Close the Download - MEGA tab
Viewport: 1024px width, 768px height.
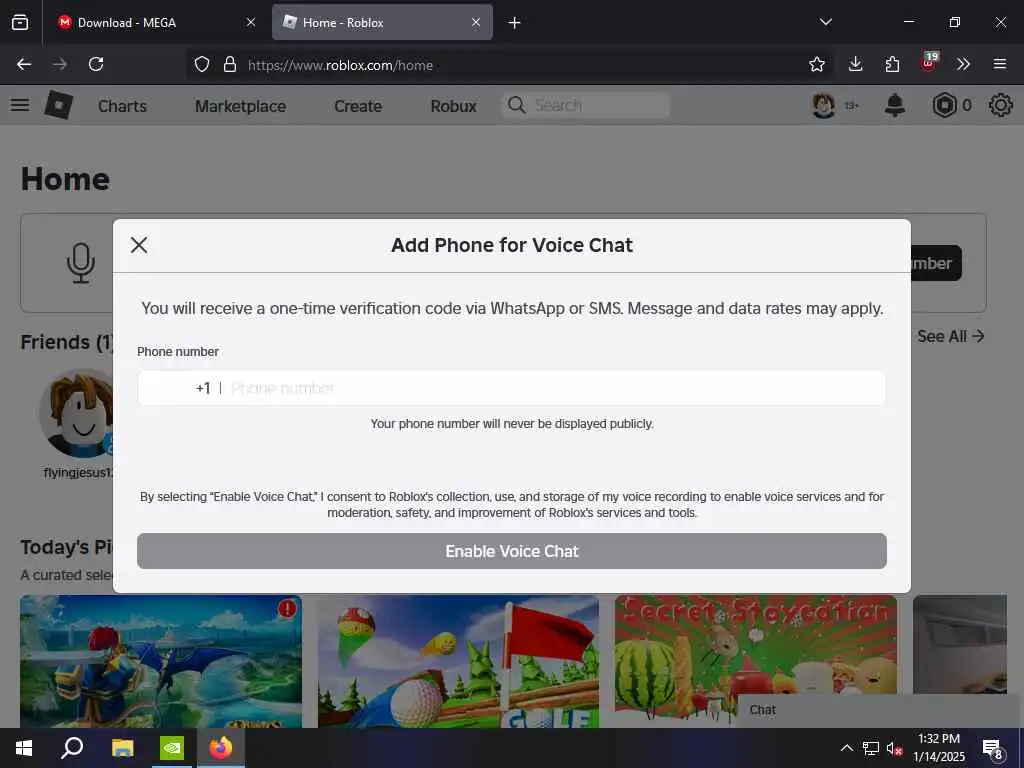point(251,23)
